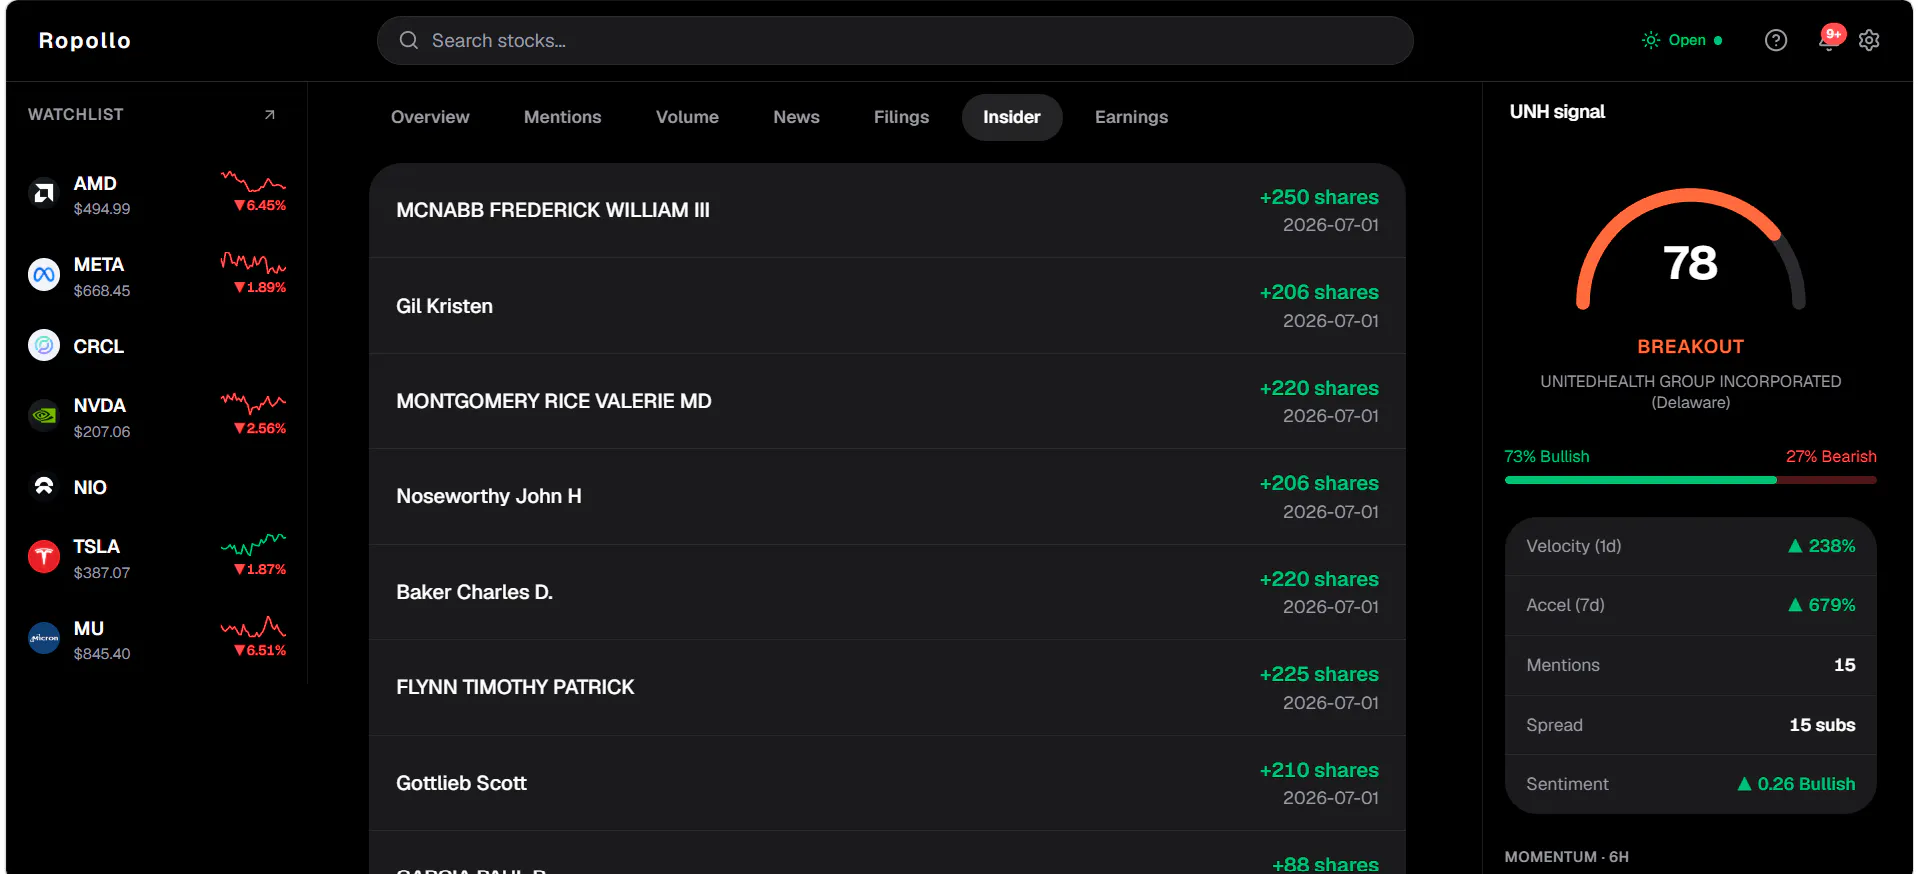Click the BREAKOUT signal label
The image size is (1918, 874).
[1690, 347]
